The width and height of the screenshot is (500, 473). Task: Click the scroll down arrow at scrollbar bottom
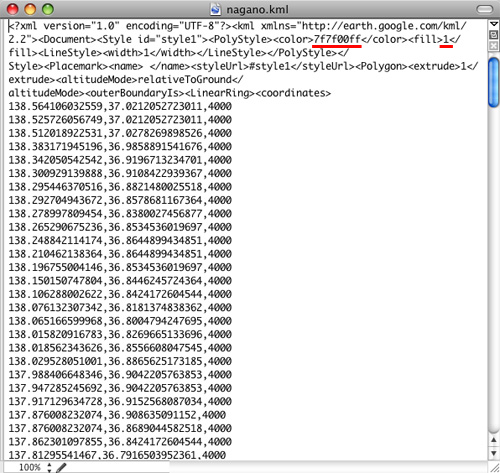494,453
